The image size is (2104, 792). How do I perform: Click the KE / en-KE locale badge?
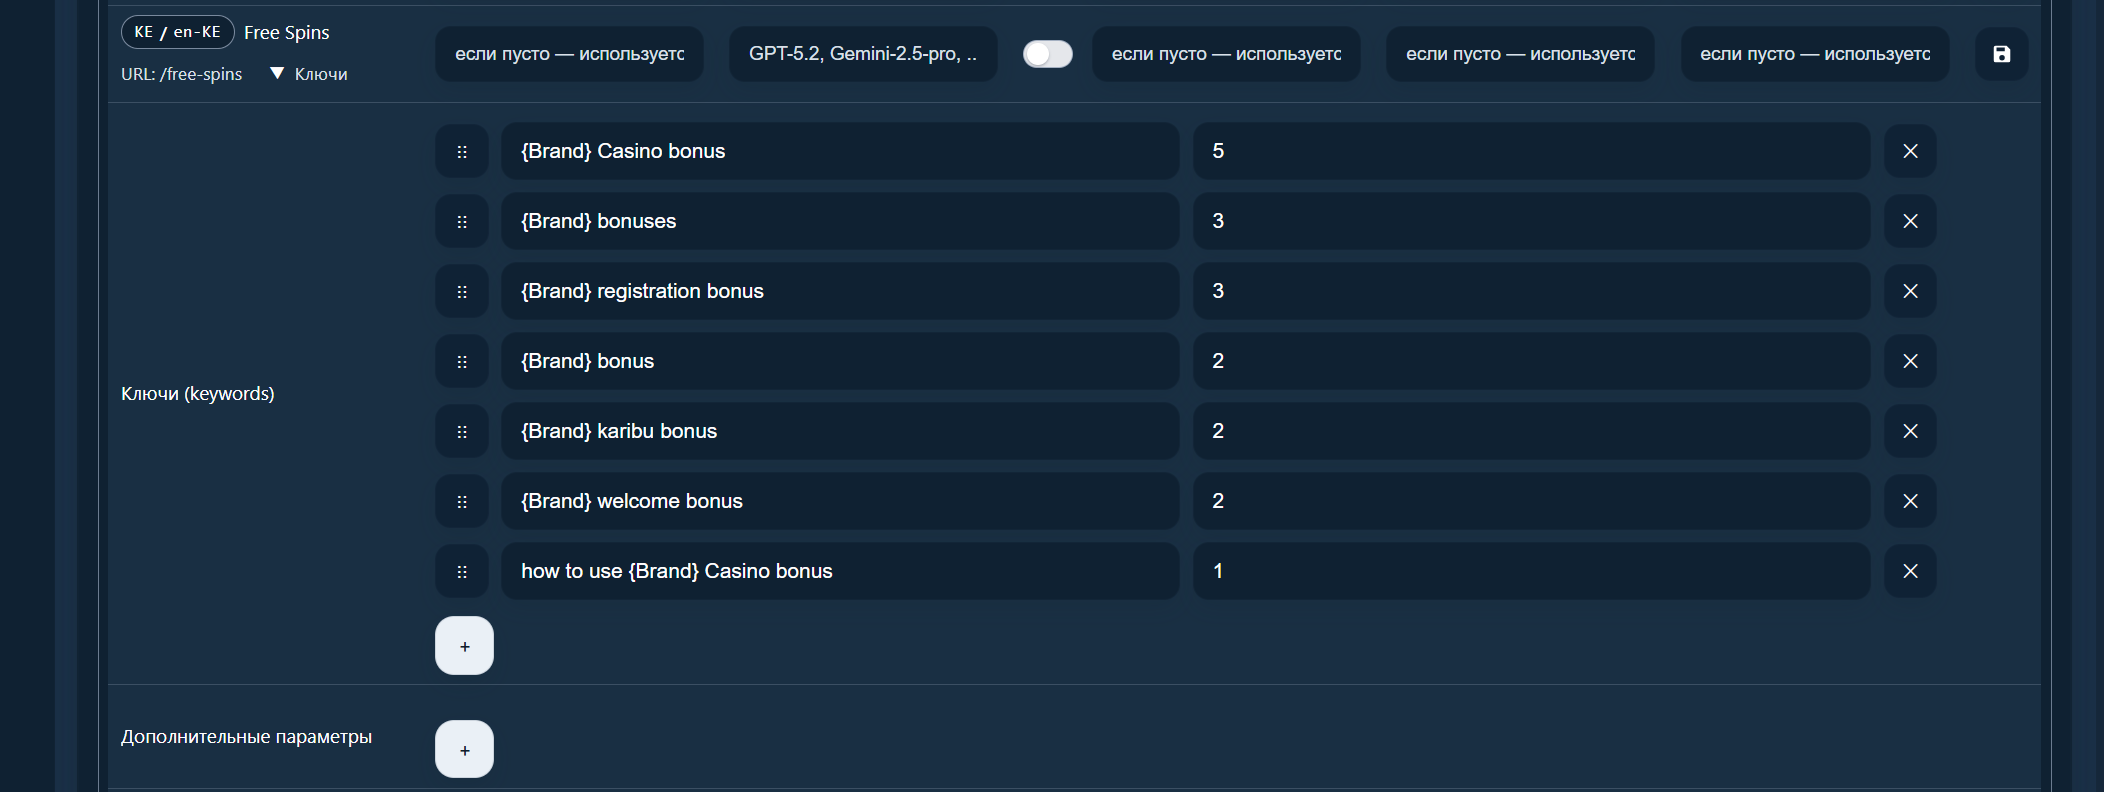178,32
